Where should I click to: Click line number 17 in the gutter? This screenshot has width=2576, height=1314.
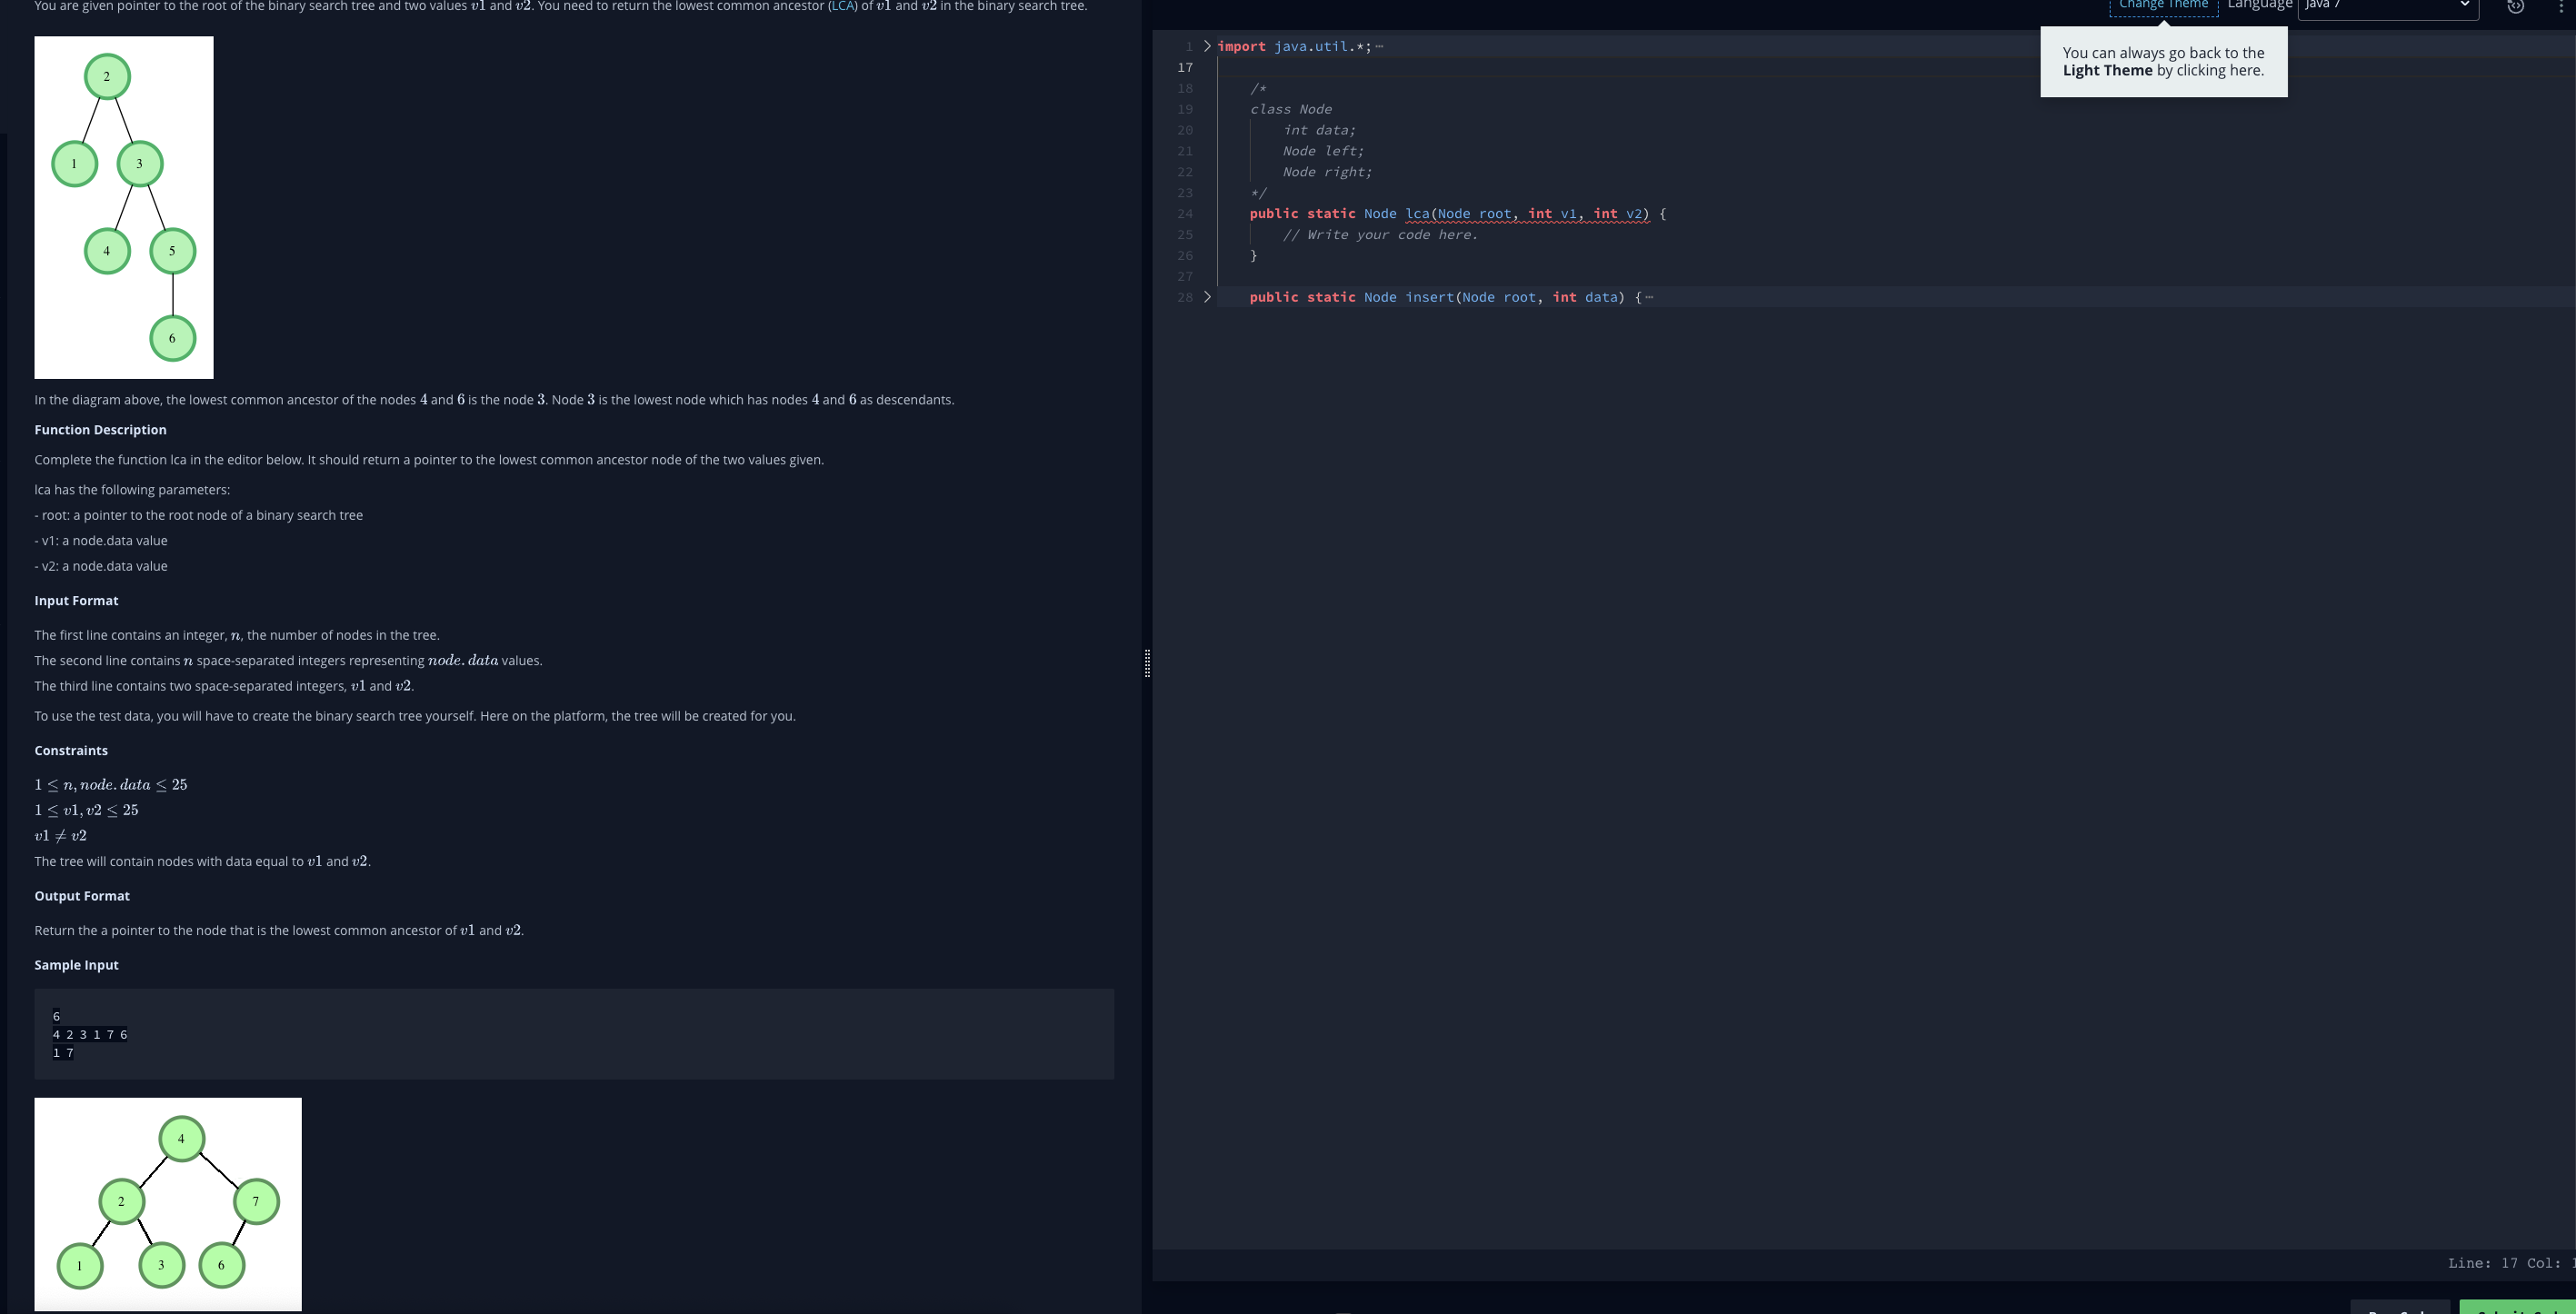pos(1185,67)
